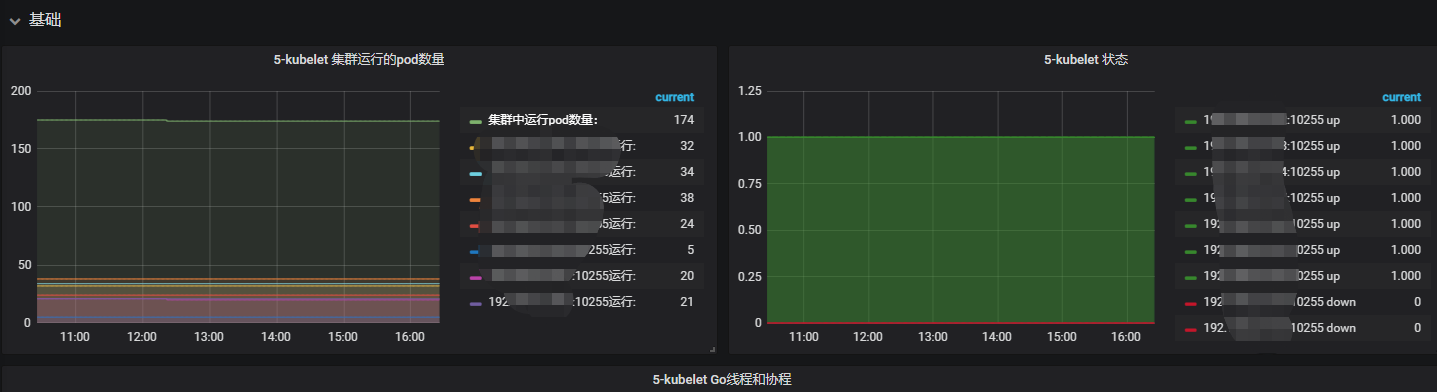This screenshot has width=1437, height=392.
Task: Open dark blue swatch of series valued 5
Action: (x=475, y=251)
